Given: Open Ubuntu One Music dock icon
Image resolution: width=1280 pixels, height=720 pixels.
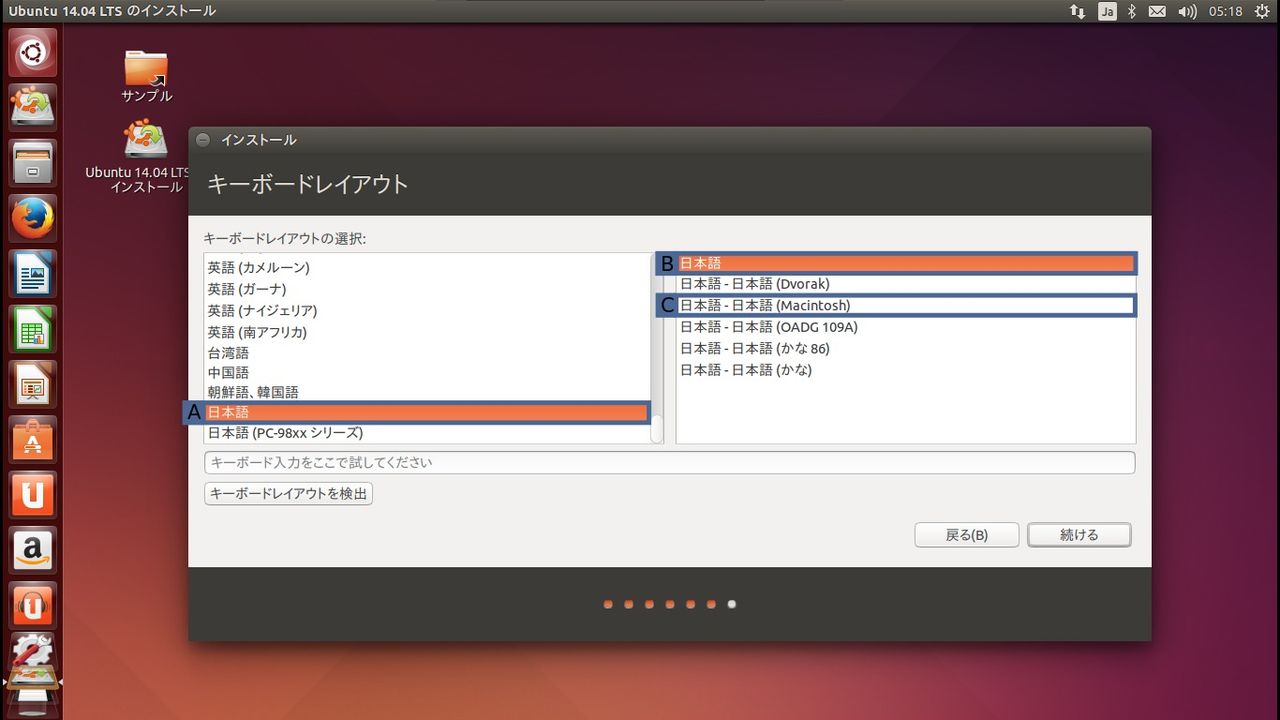Looking at the screenshot, I should [x=32, y=606].
